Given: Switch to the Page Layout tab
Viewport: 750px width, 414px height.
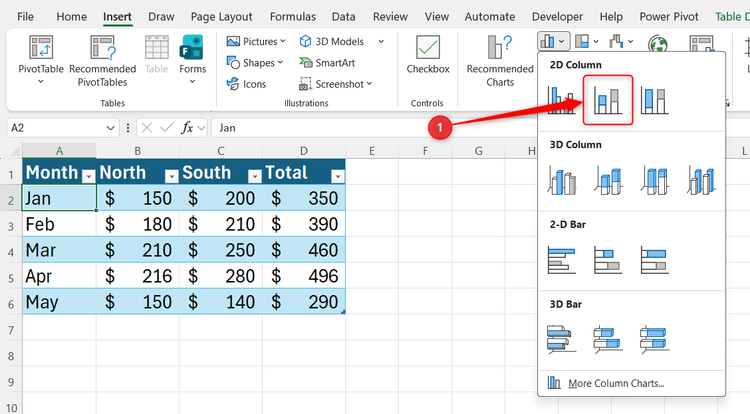Looking at the screenshot, I should click(221, 17).
